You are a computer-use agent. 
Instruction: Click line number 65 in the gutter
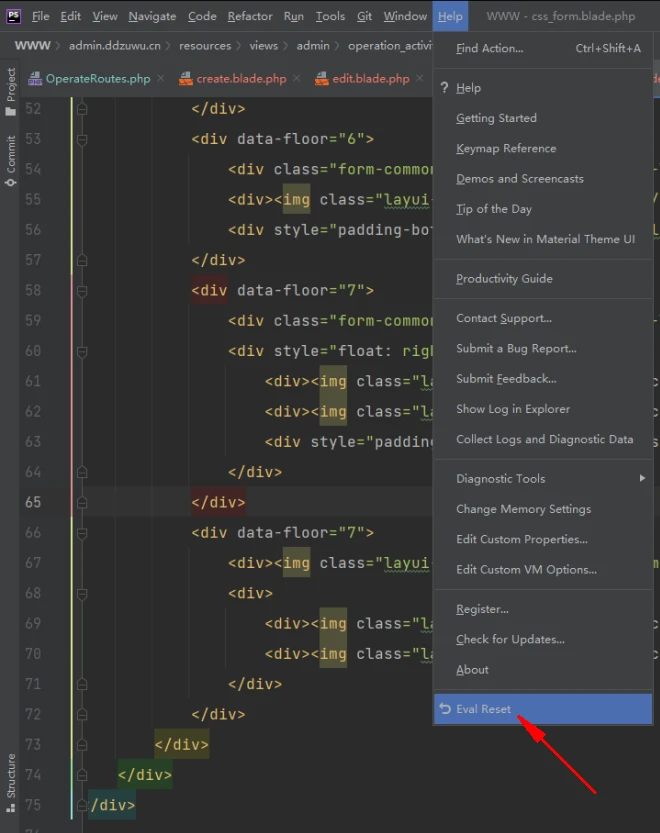pos(34,502)
